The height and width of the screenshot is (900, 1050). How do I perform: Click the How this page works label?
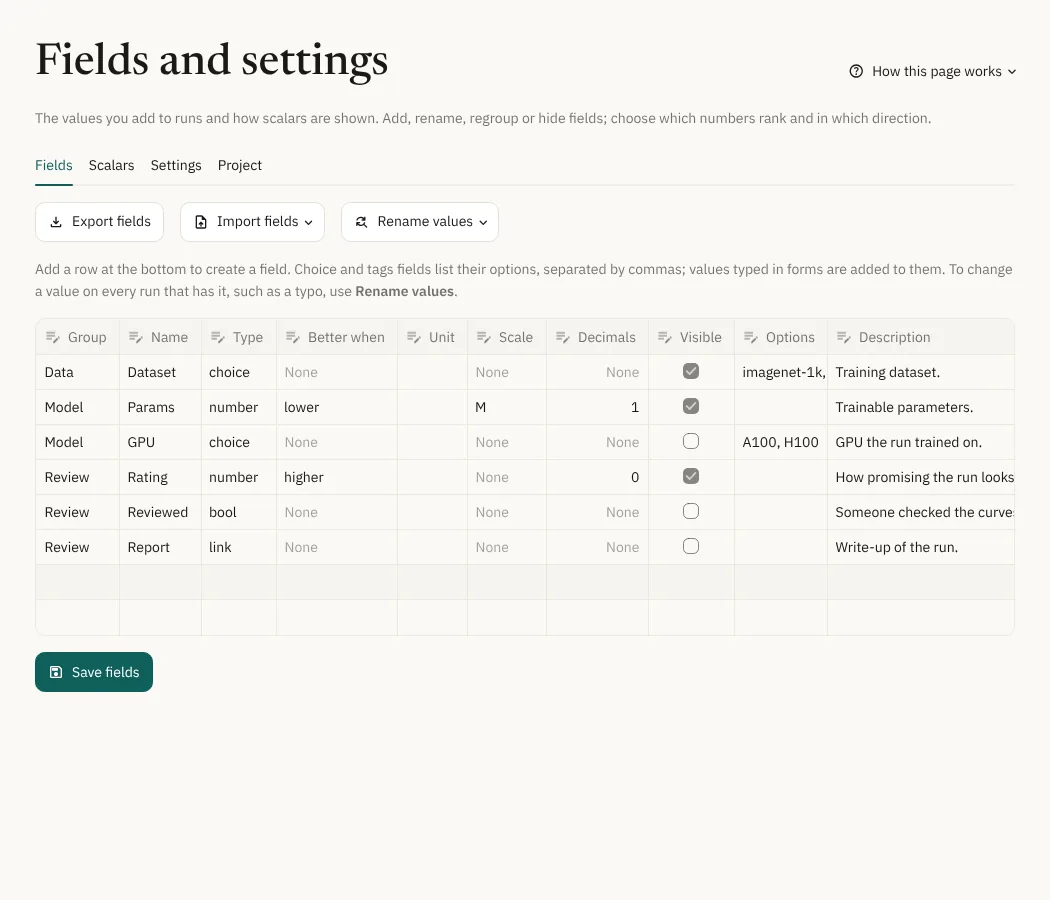(x=936, y=72)
